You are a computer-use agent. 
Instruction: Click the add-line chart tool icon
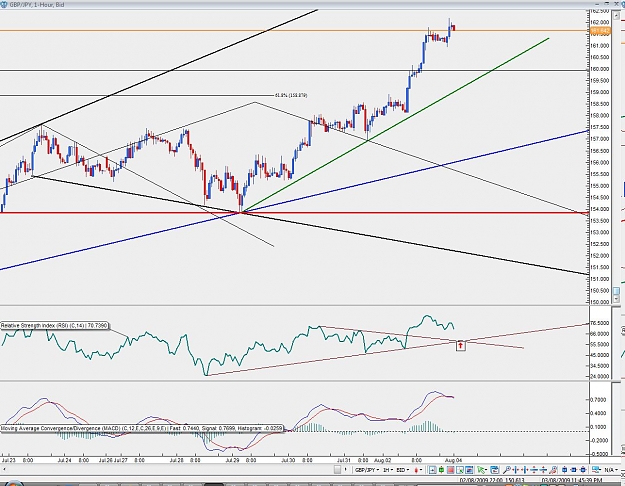pyautogui.click(x=460, y=470)
